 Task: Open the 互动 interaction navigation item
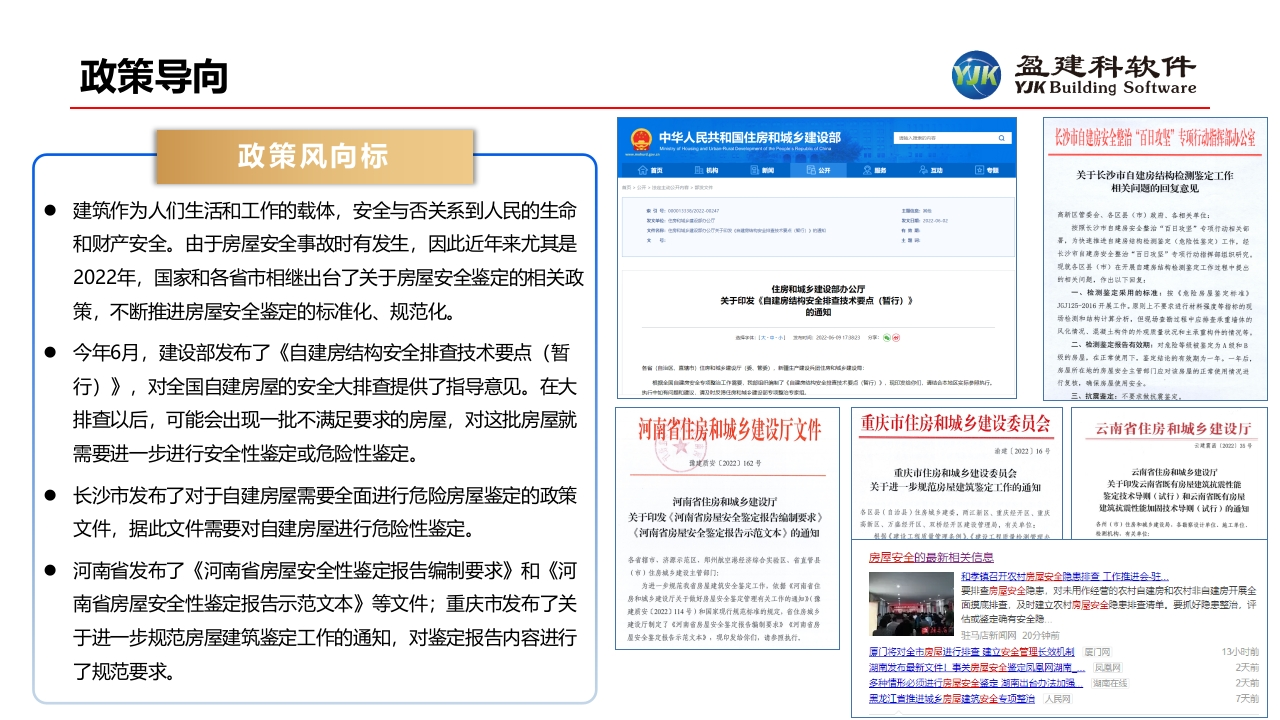click(x=931, y=171)
